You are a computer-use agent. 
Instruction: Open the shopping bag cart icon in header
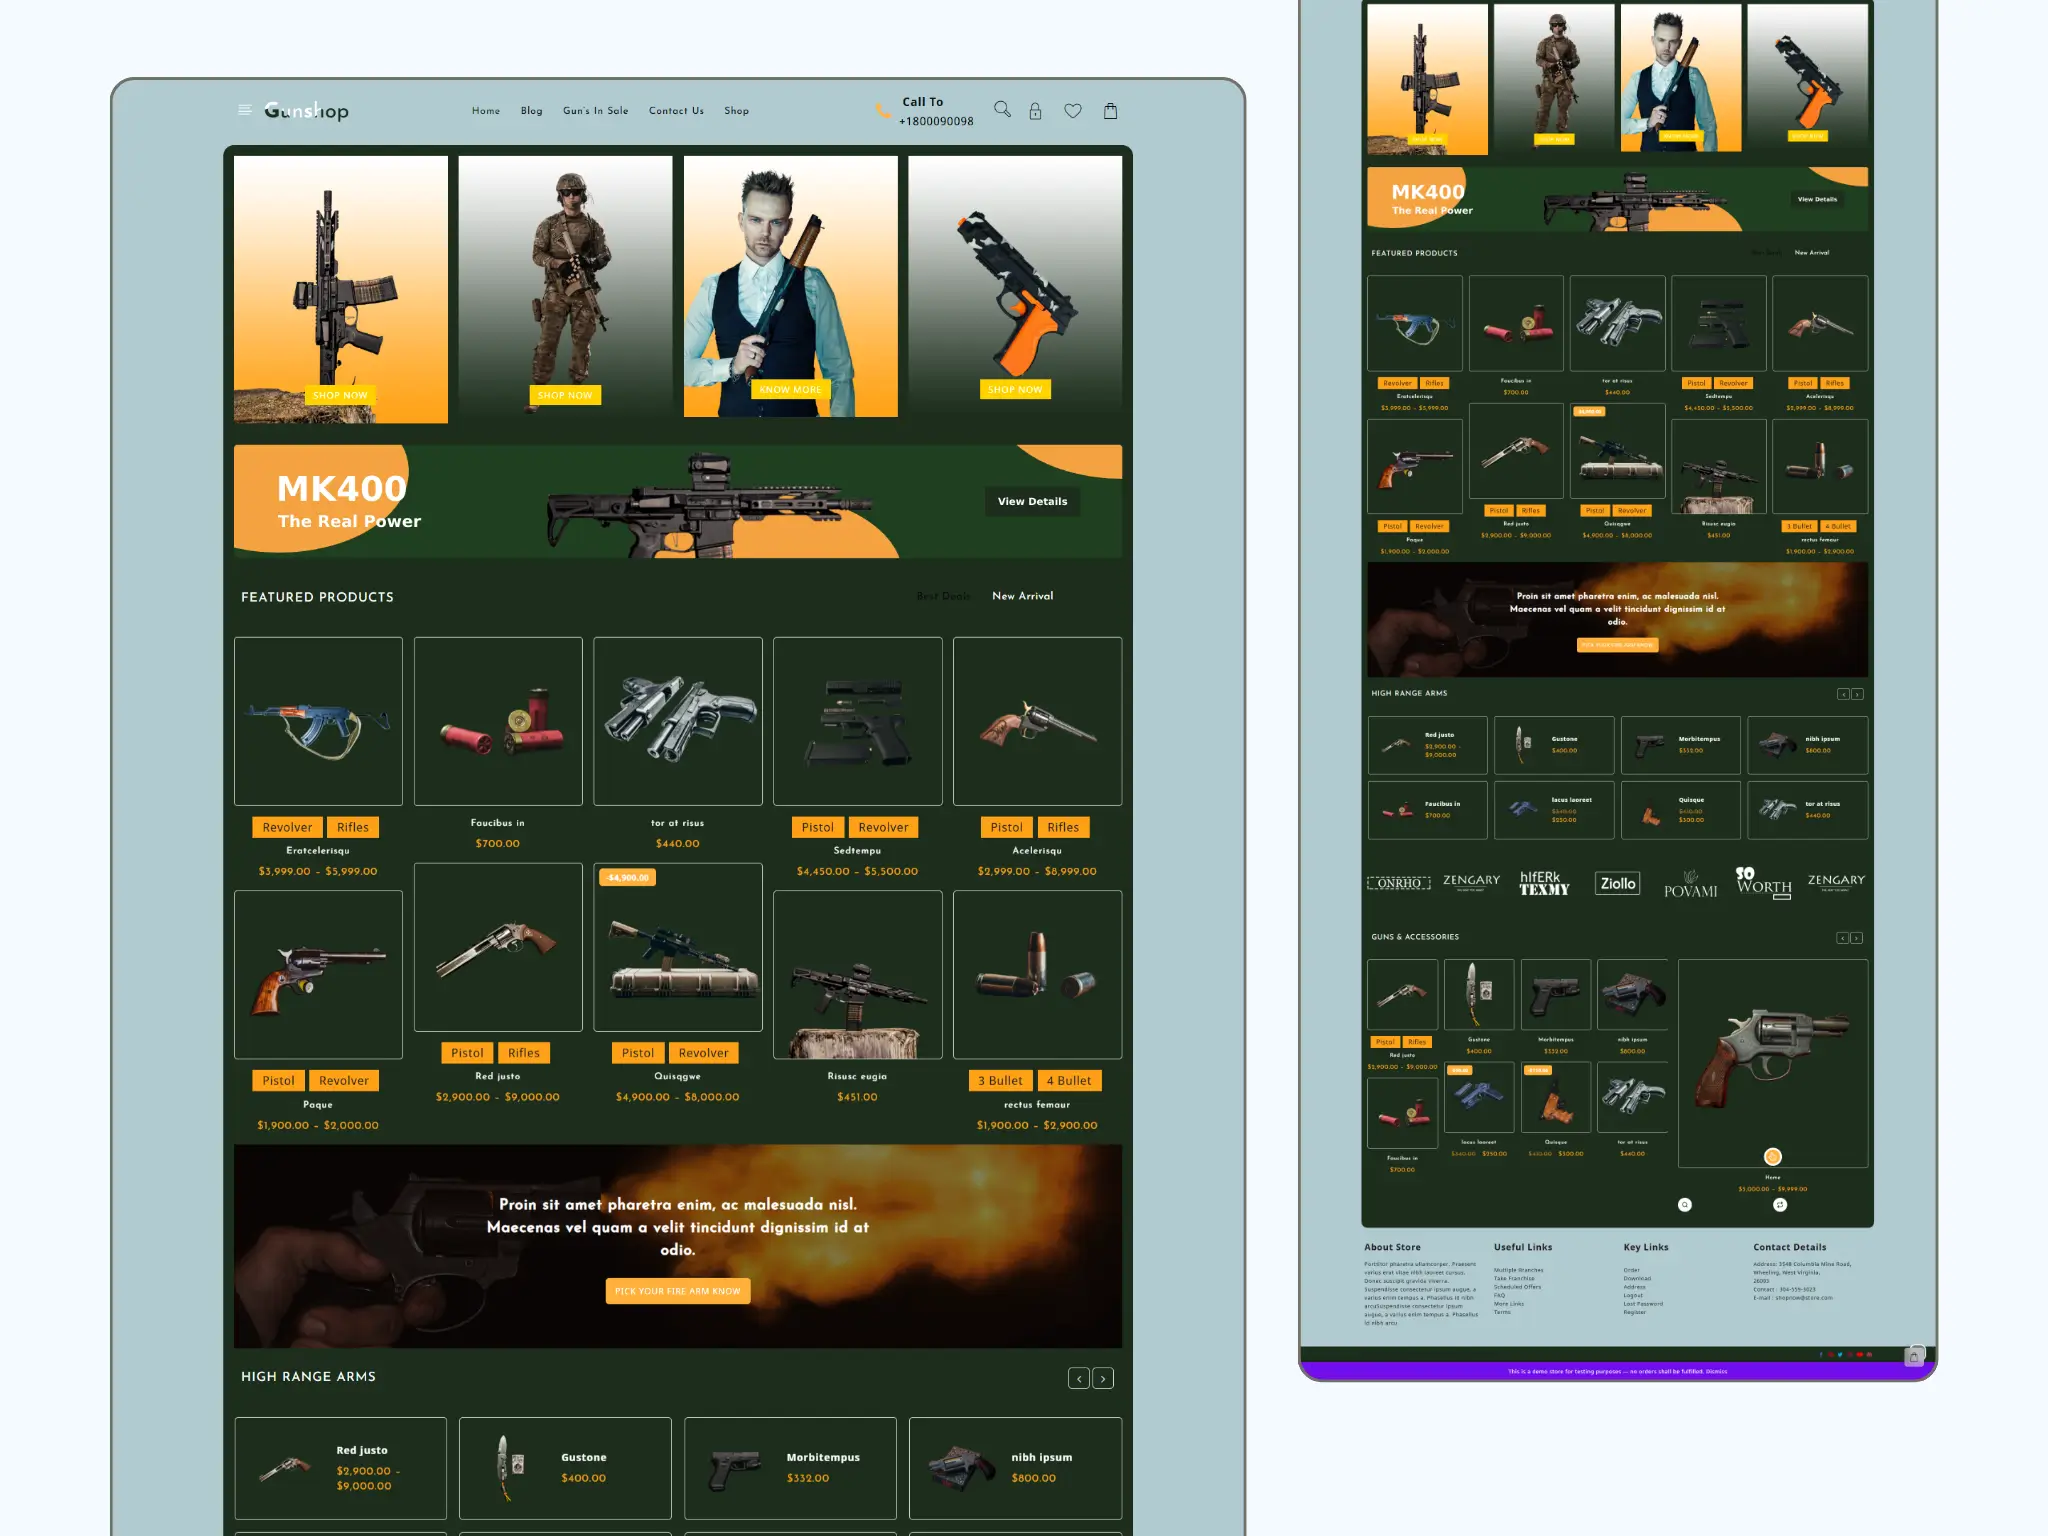click(1110, 111)
